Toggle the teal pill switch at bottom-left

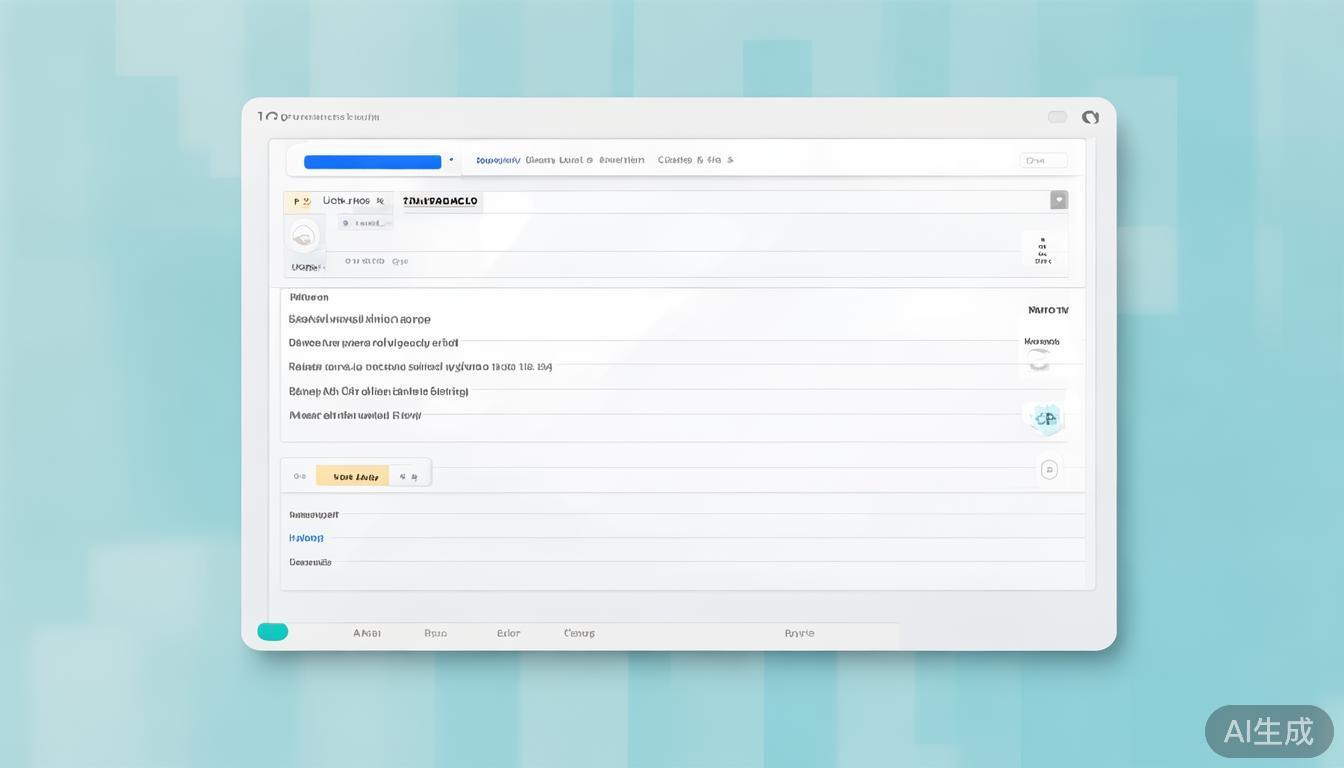273,632
